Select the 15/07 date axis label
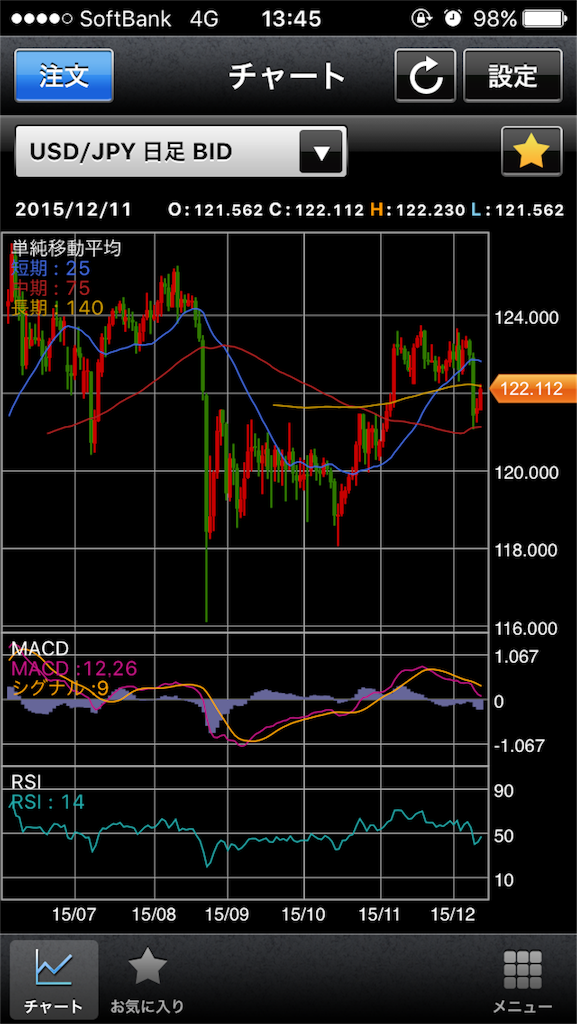577x1024 pixels. click(x=73, y=912)
